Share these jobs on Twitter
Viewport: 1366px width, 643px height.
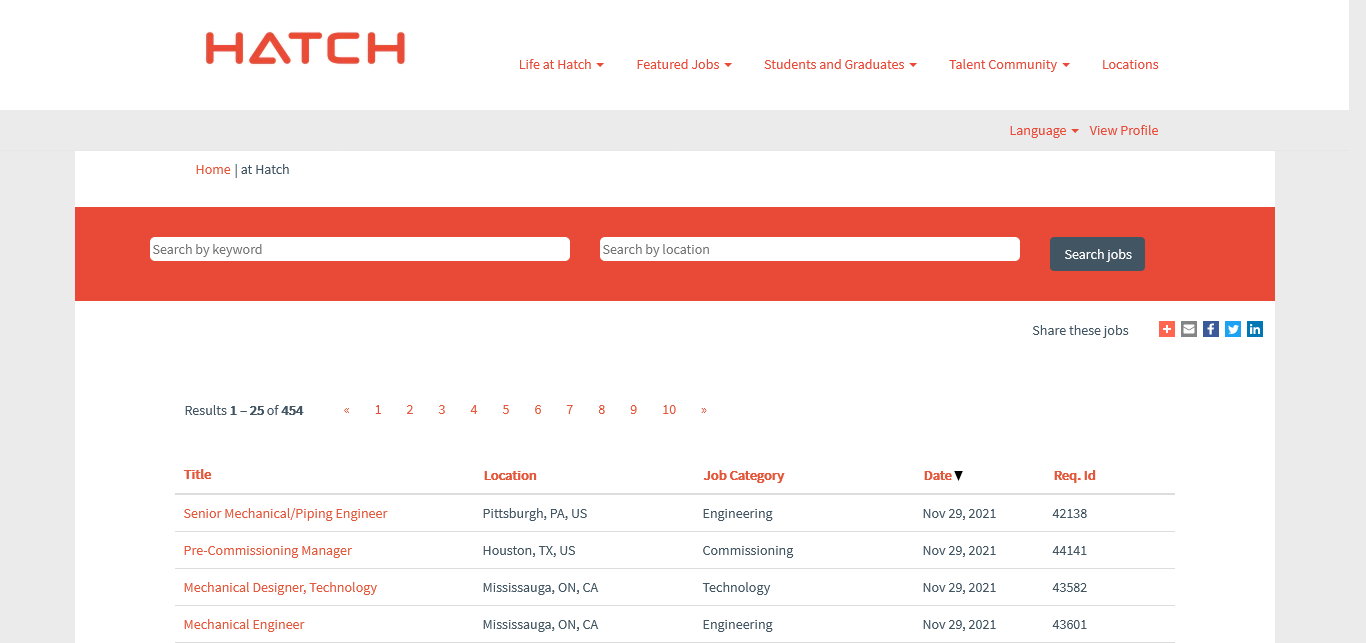(1232, 329)
